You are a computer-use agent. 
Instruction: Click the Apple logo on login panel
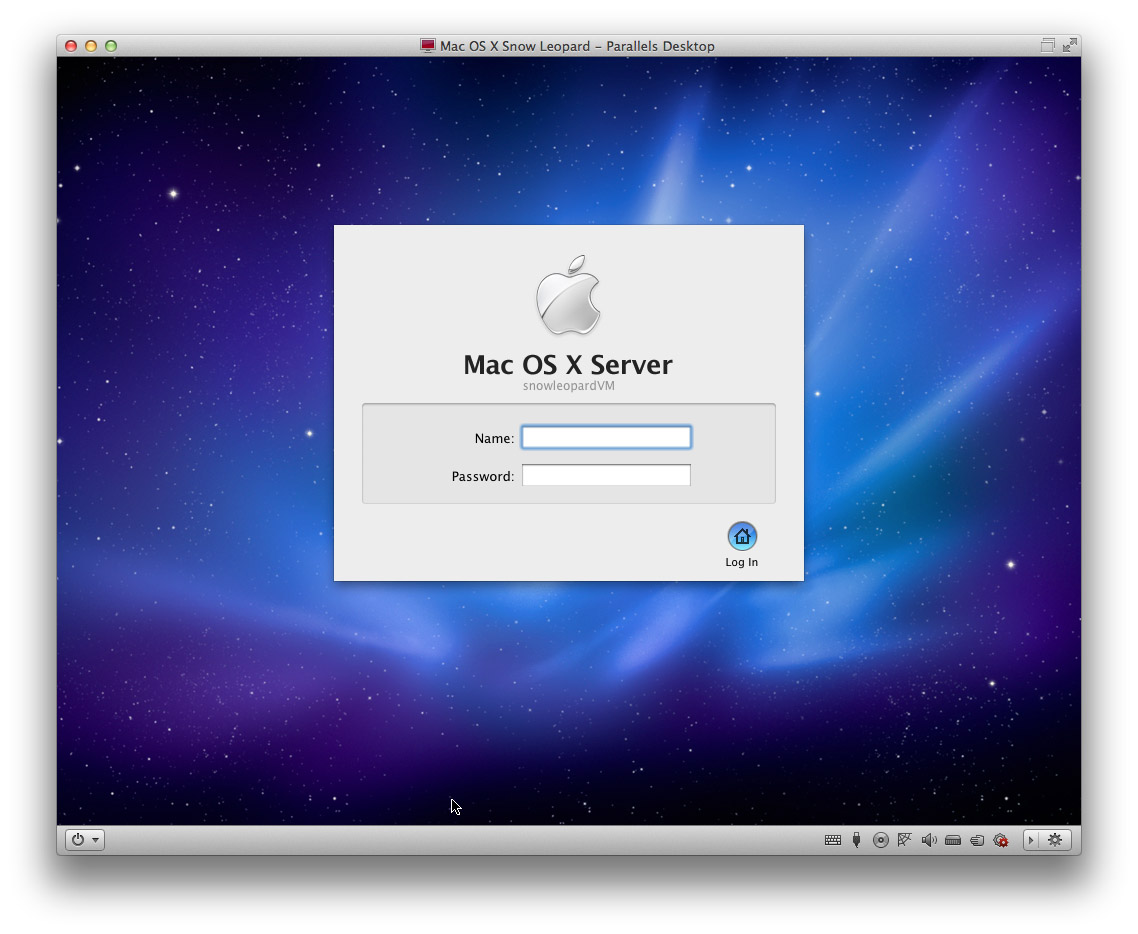(568, 295)
